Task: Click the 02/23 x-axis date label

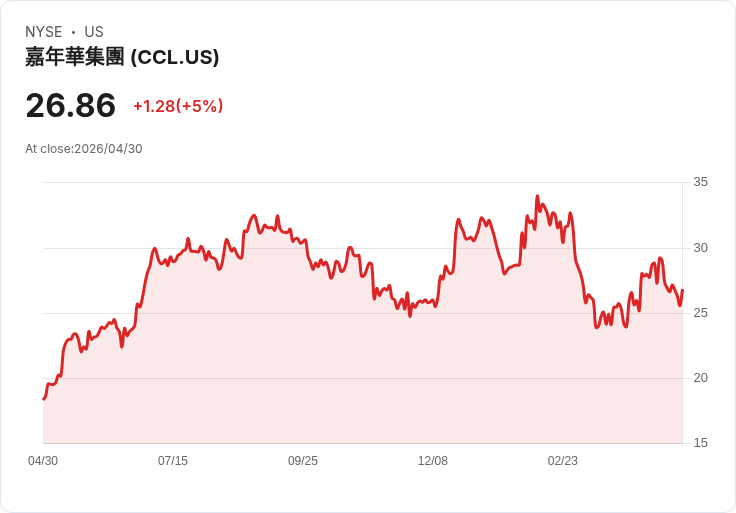Action: pos(562,461)
